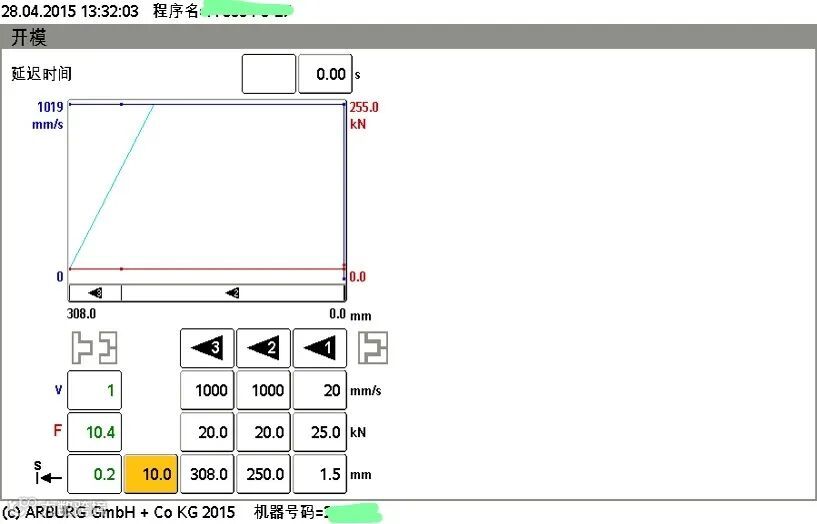Edit the delay time 0.00 s field
The image size is (817, 524).
click(x=325, y=74)
